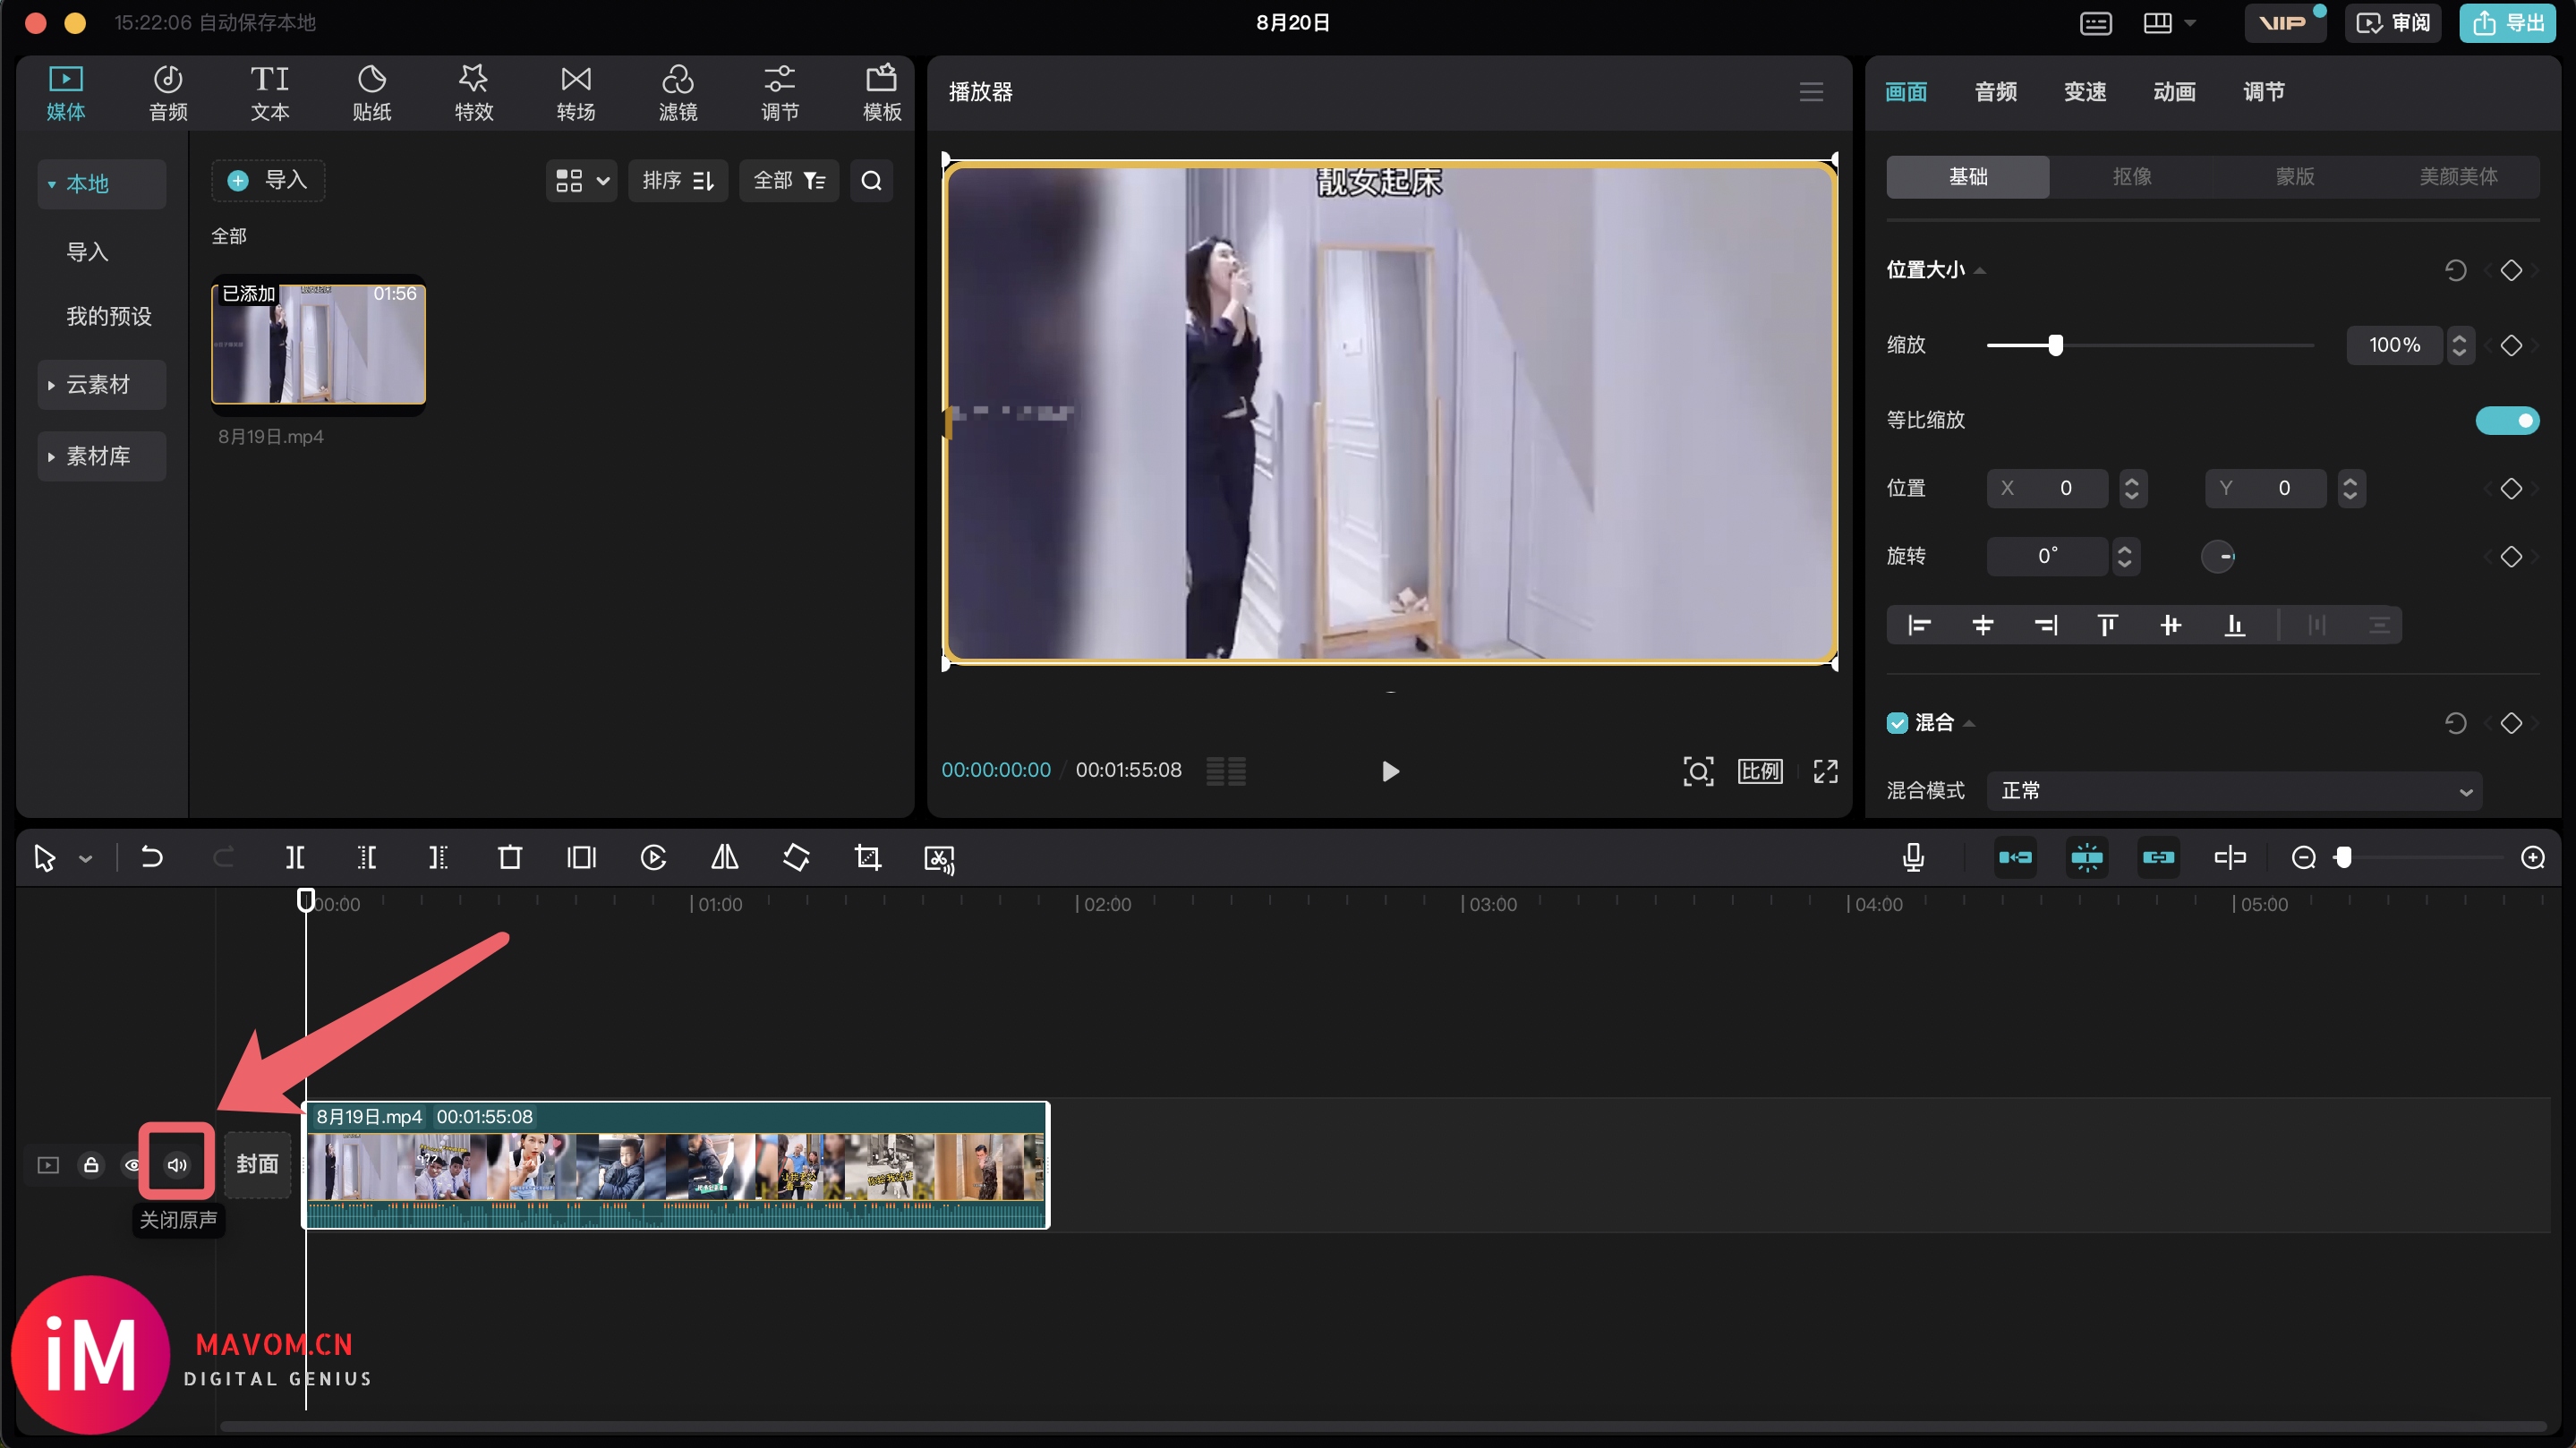Click the 导出 export button

tap(2508, 23)
